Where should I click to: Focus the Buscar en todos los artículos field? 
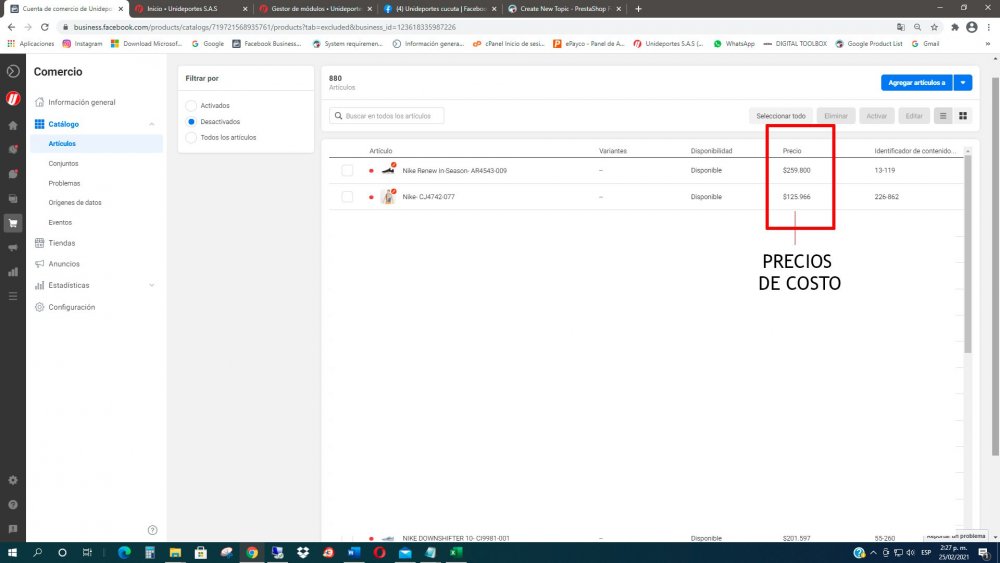(x=386, y=116)
